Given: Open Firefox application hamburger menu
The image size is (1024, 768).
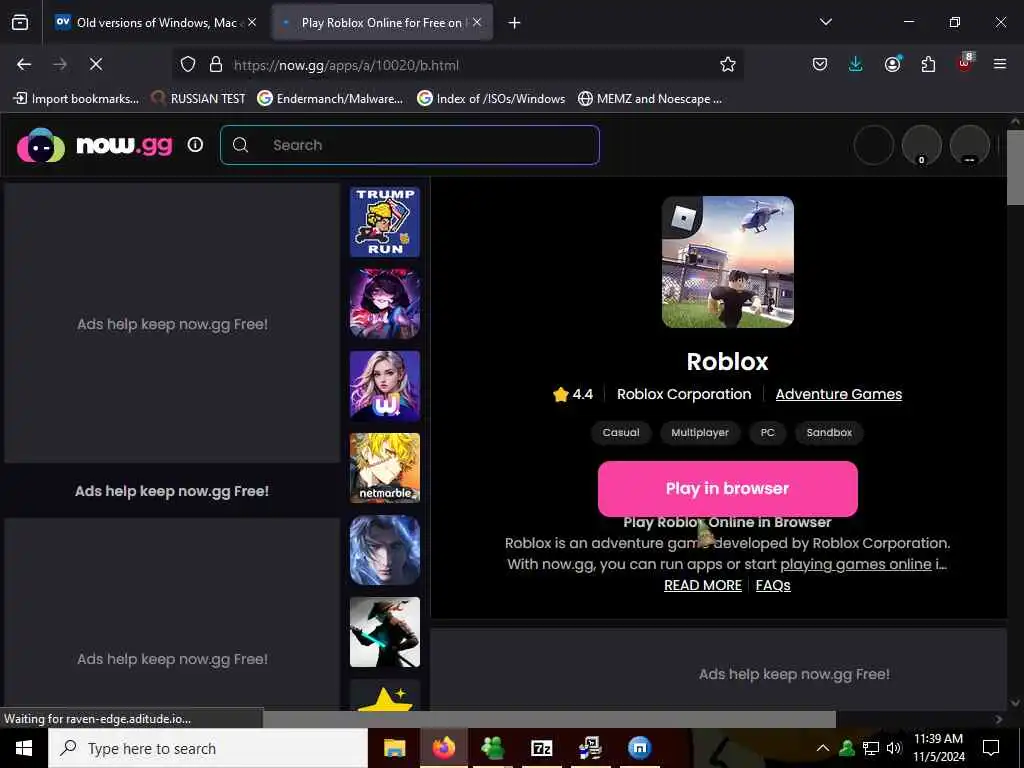Looking at the screenshot, I should (x=999, y=64).
